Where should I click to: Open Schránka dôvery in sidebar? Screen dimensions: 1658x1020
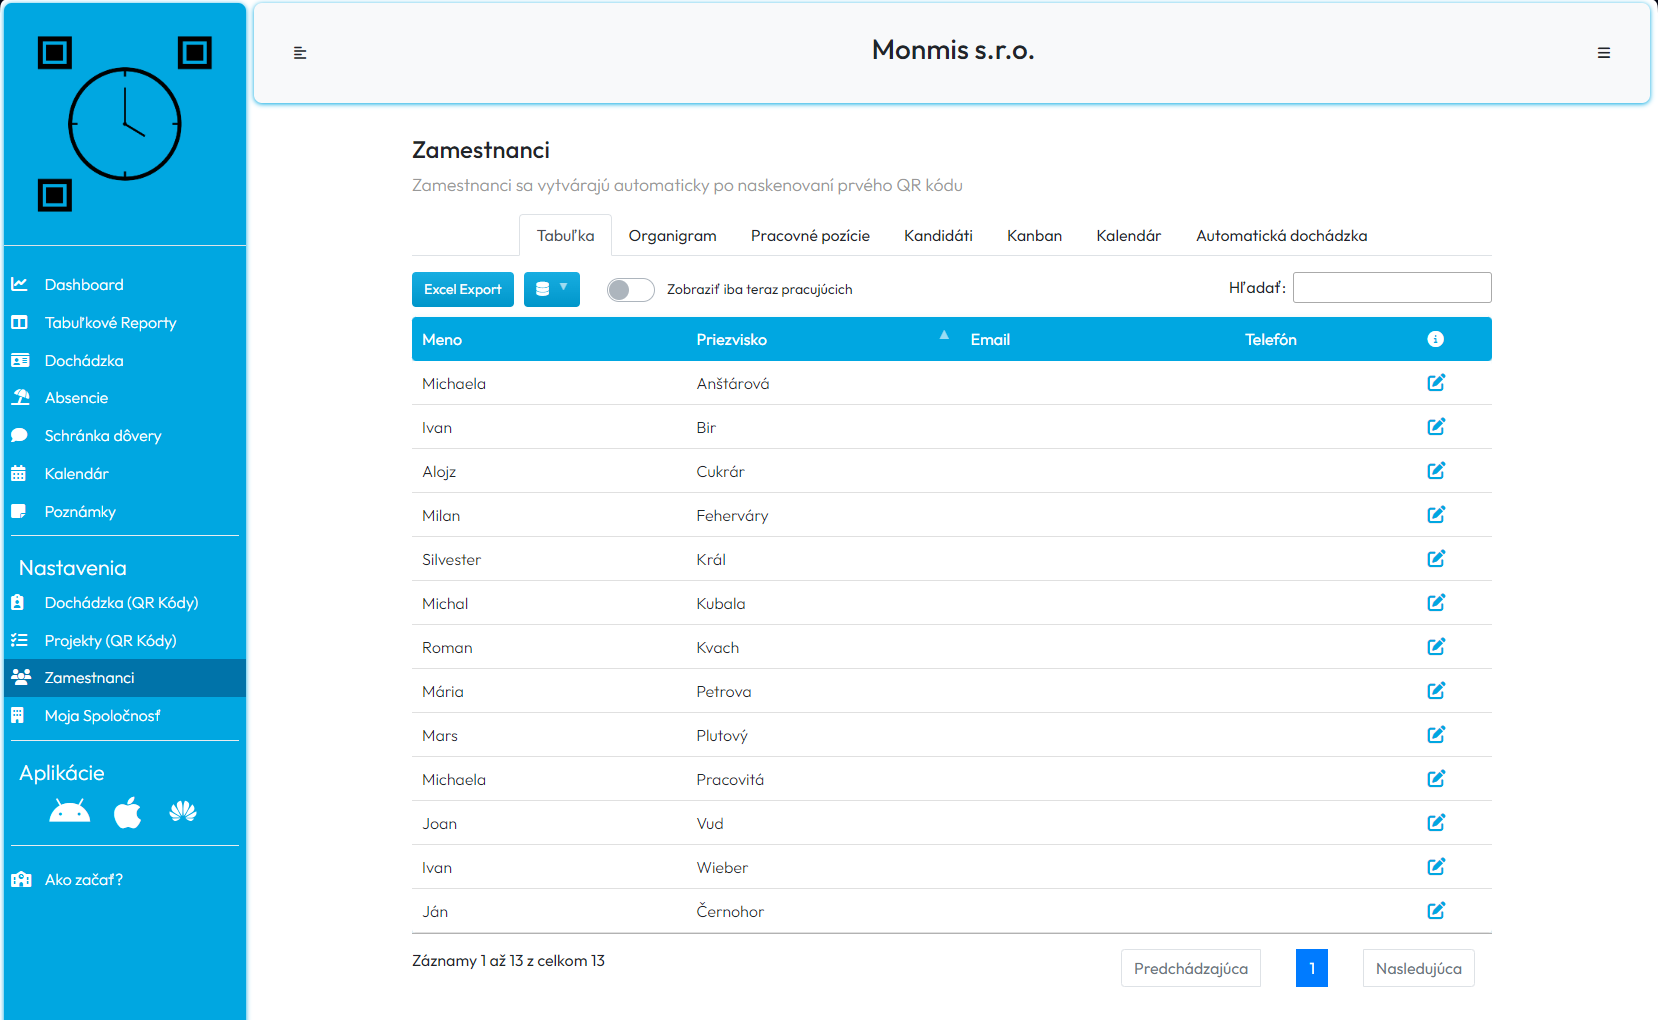(x=125, y=436)
